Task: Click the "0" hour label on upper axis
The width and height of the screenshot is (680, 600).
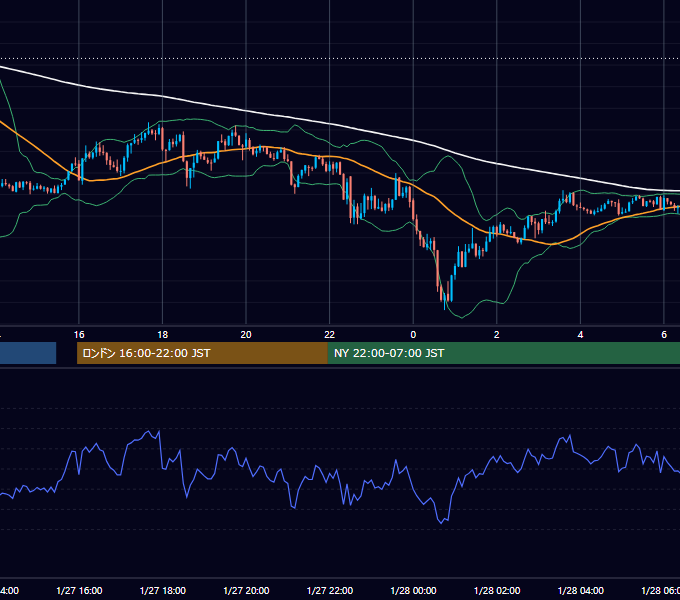Action: [413, 335]
